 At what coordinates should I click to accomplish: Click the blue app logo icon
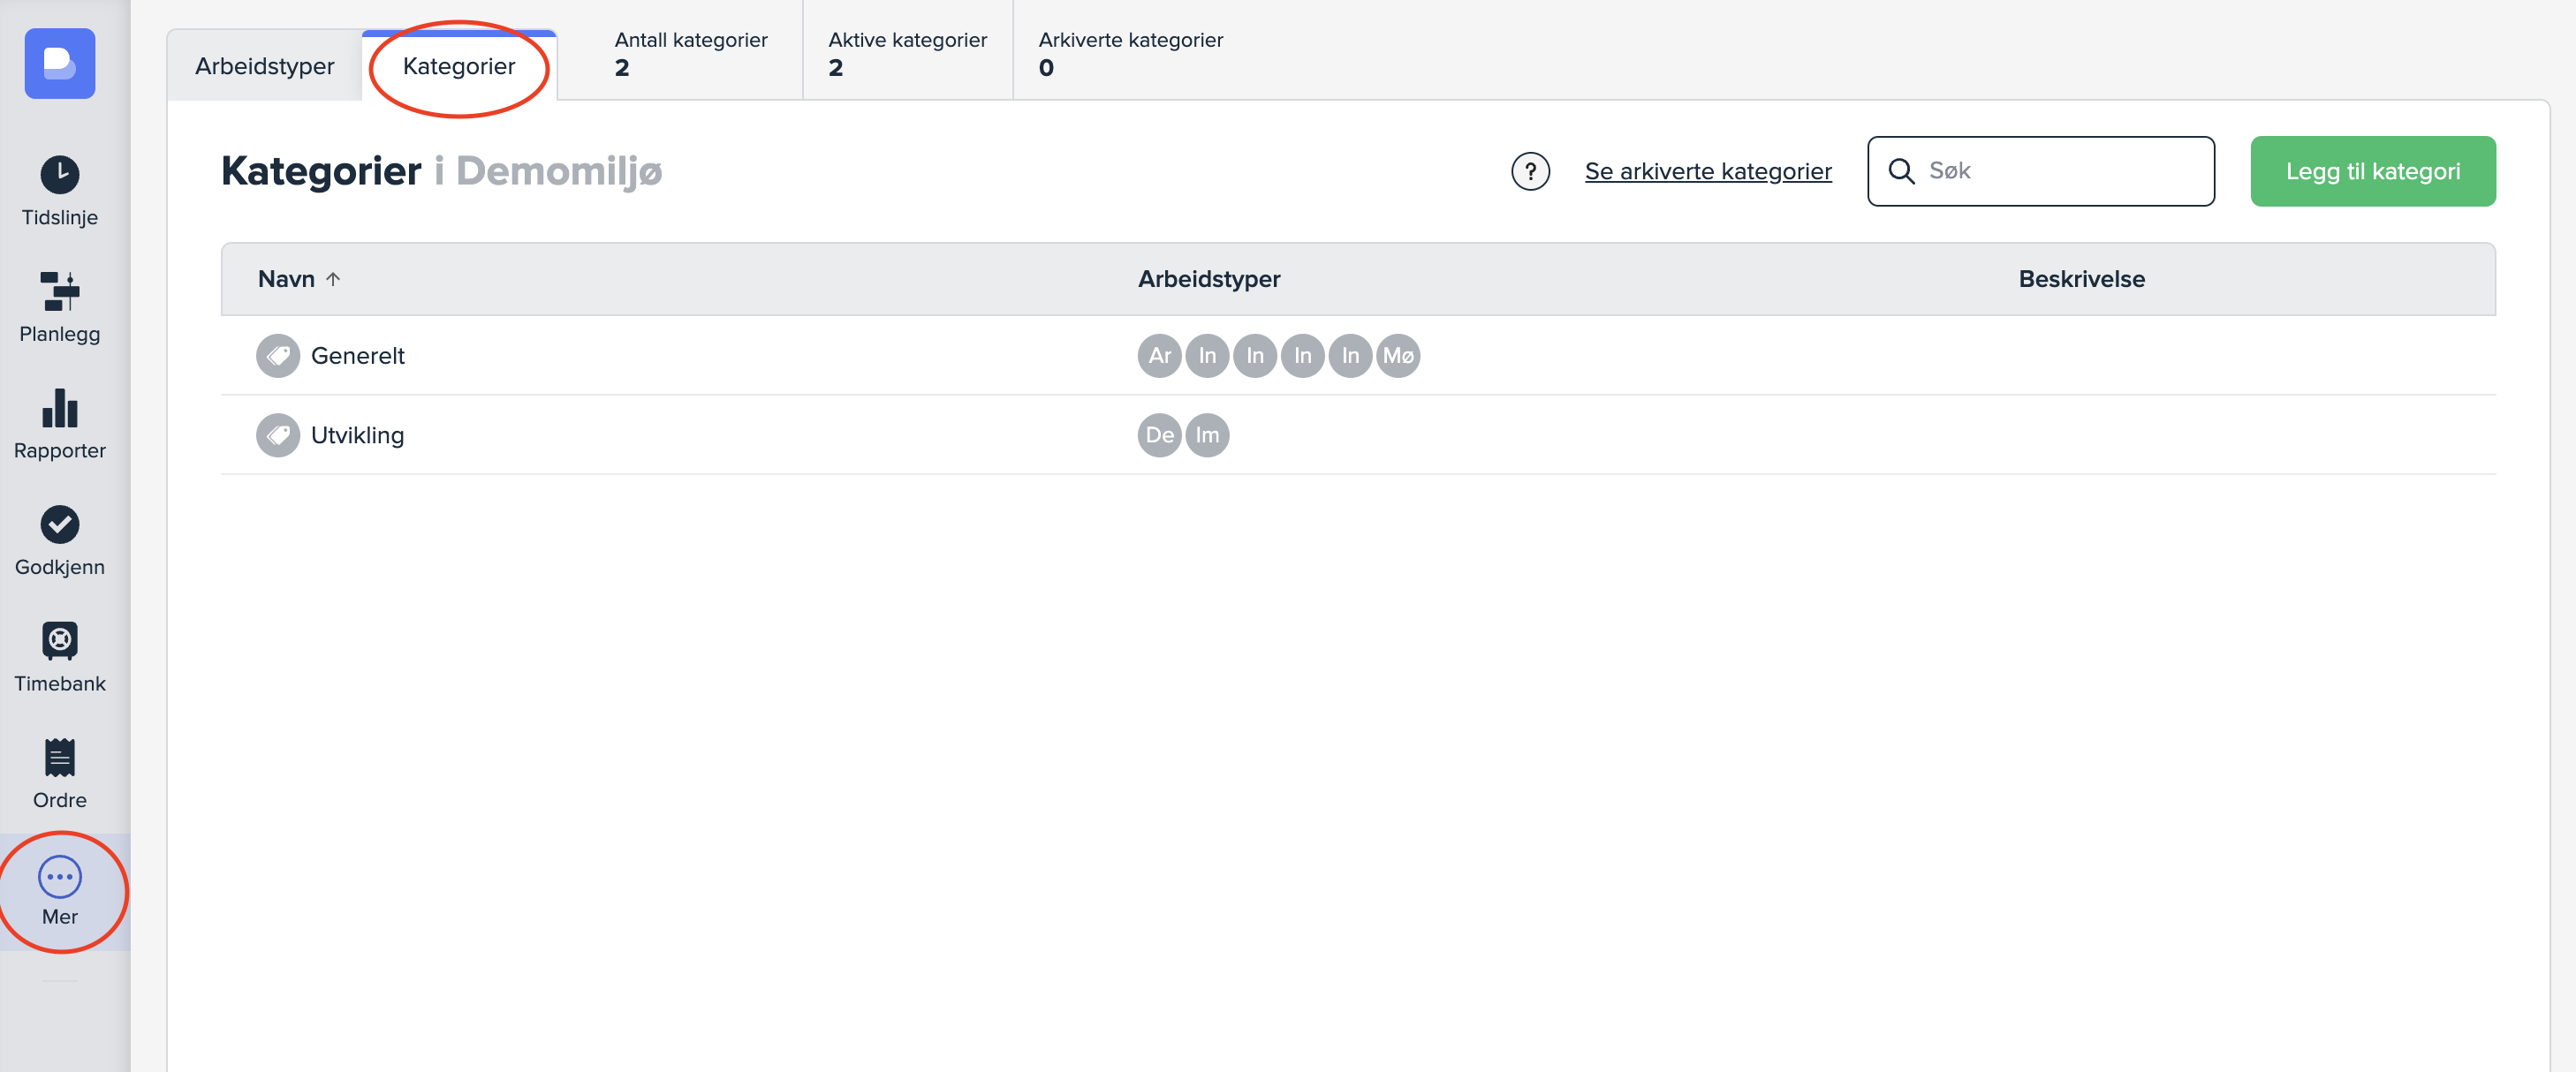60,64
